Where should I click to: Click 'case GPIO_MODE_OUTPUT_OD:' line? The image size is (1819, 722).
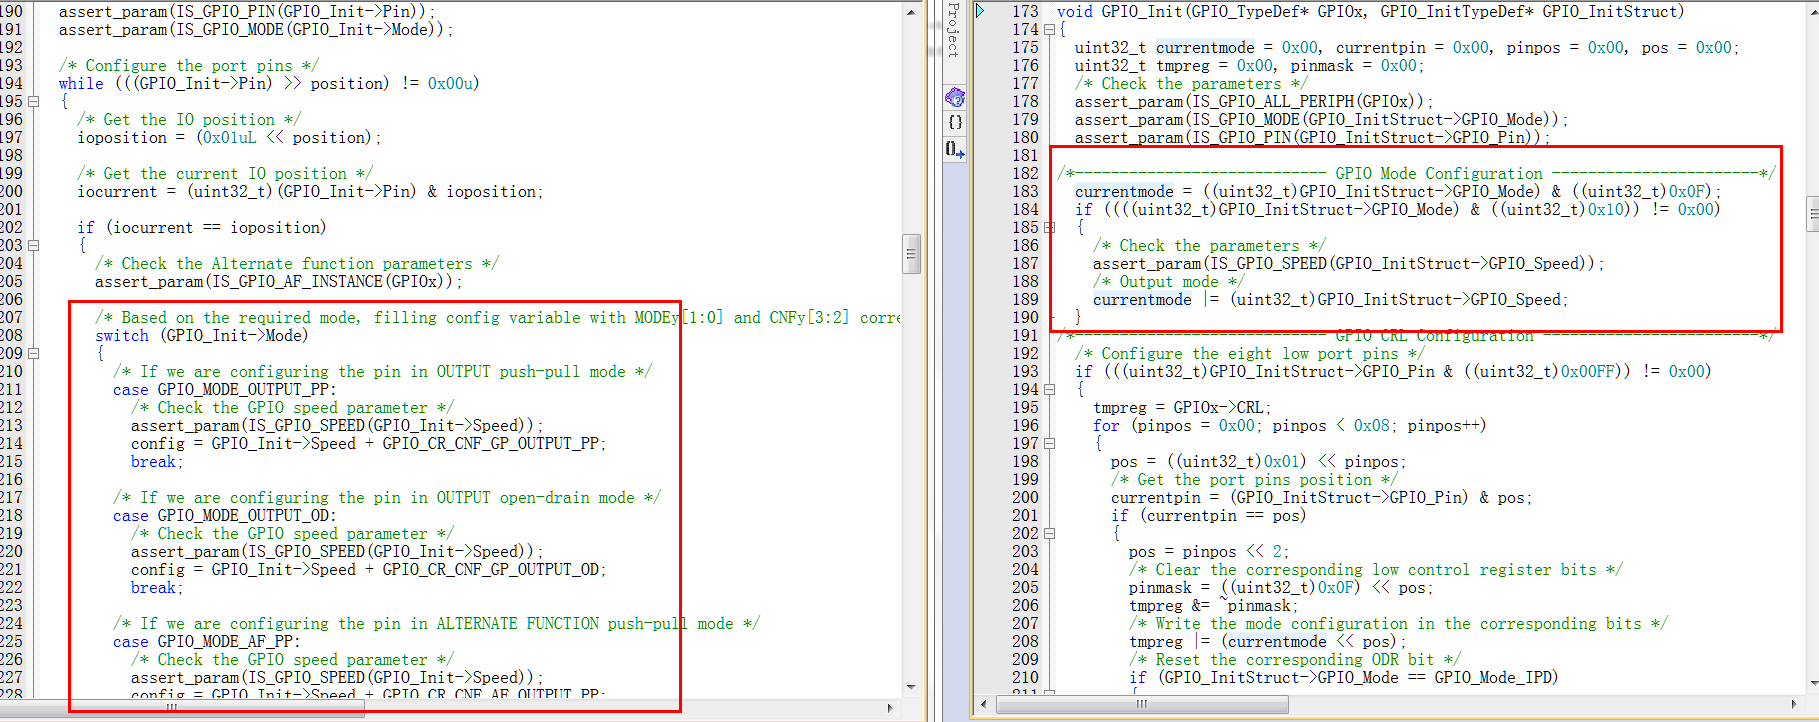pyautogui.click(x=225, y=516)
